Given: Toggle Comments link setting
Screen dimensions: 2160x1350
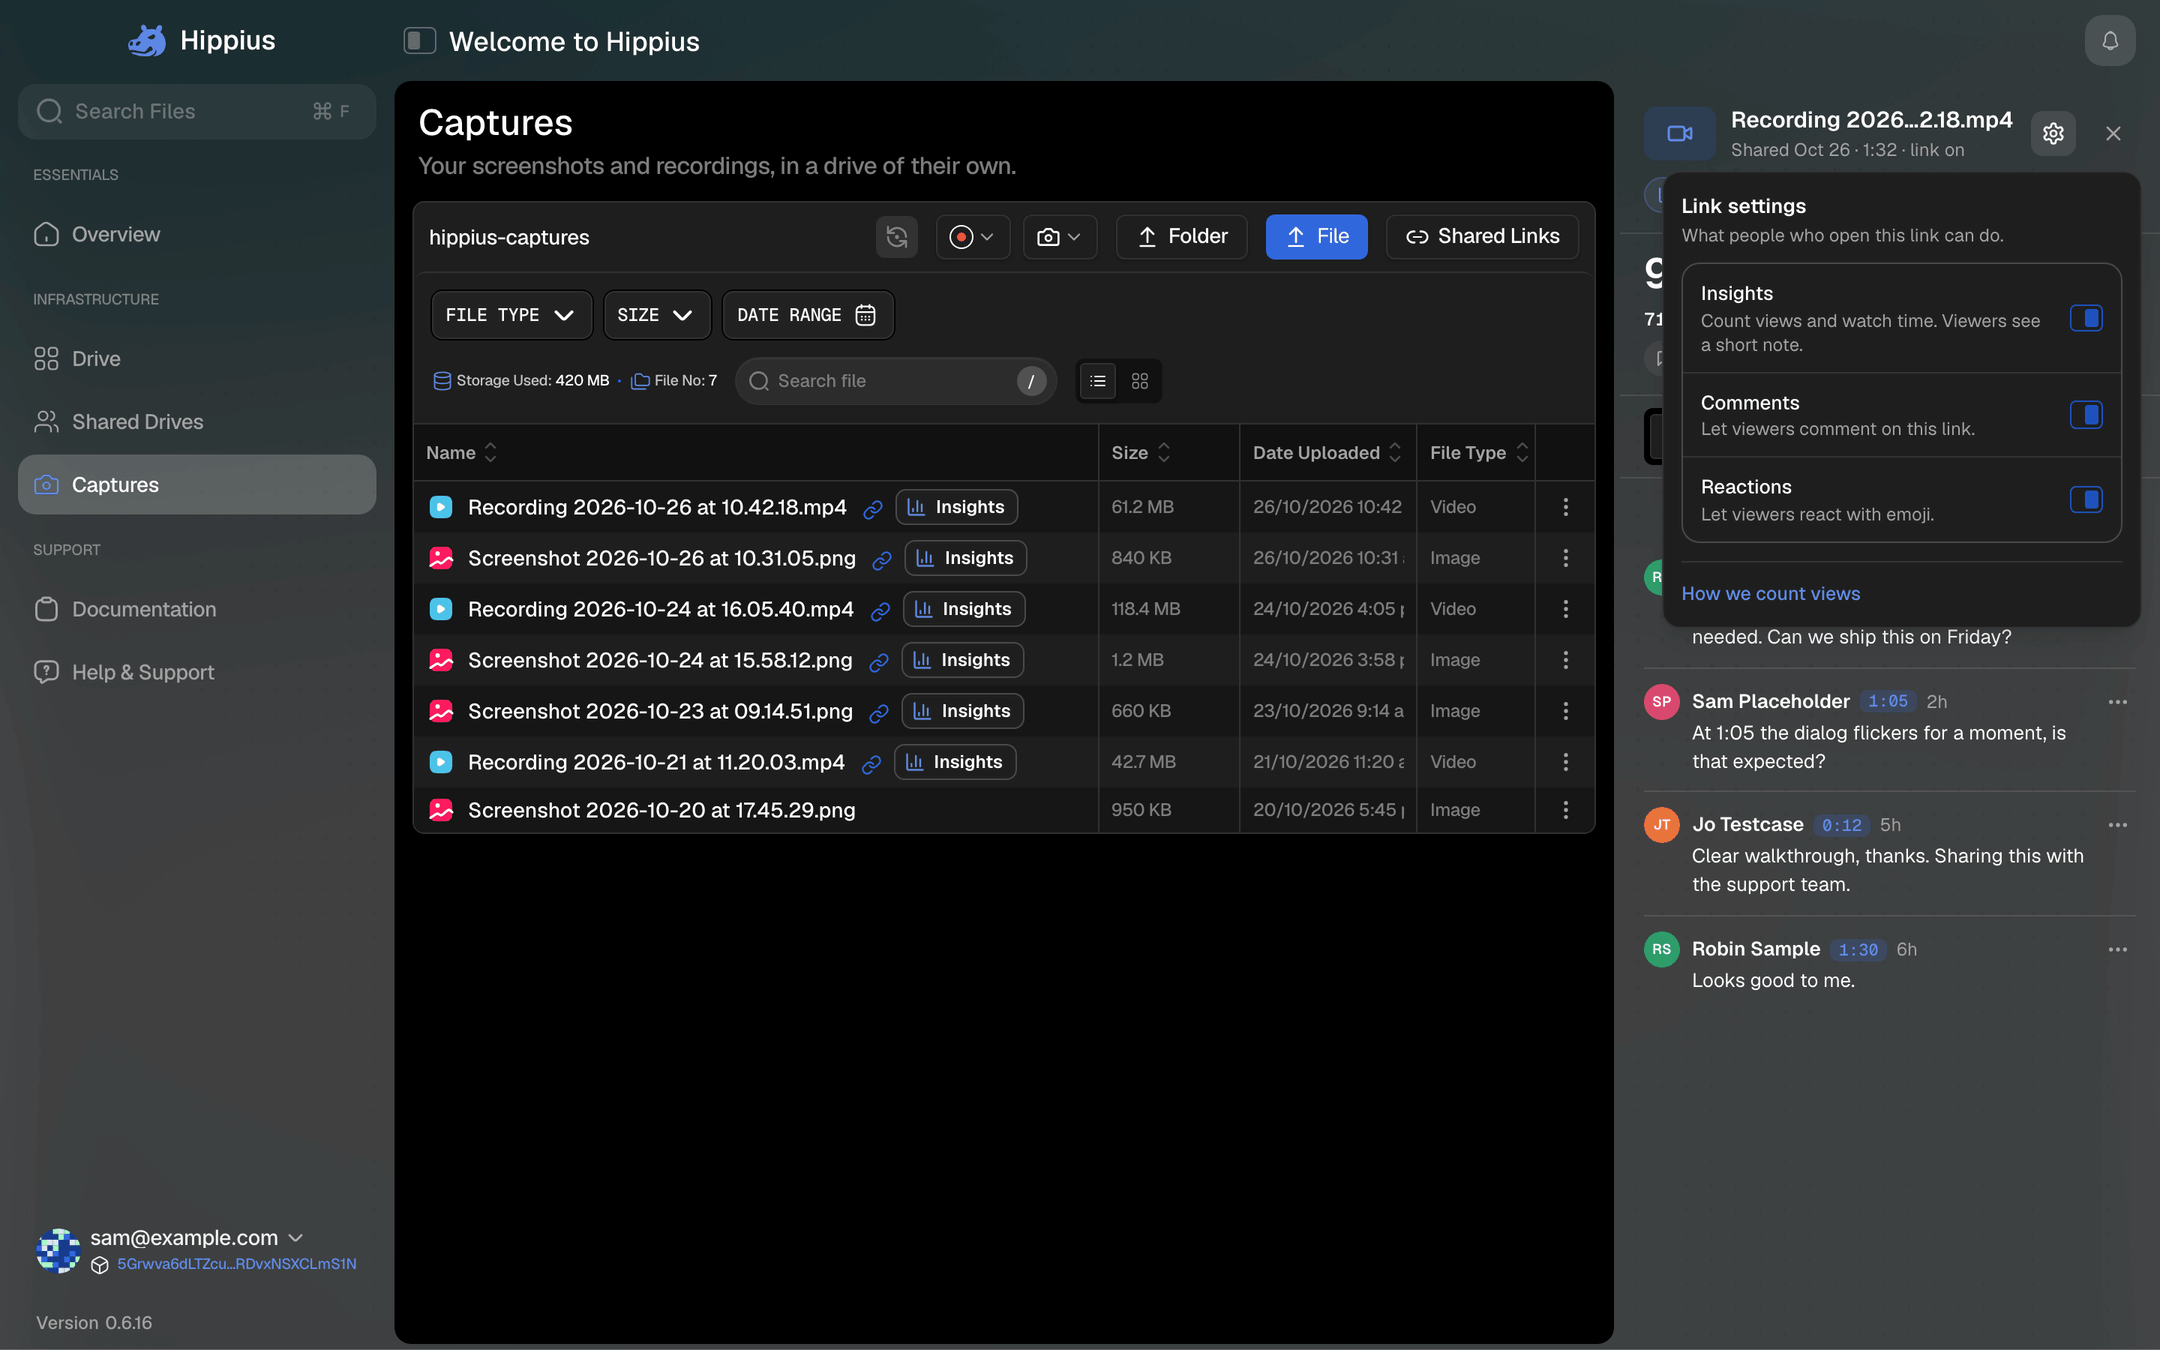Looking at the screenshot, I should (2086, 415).
